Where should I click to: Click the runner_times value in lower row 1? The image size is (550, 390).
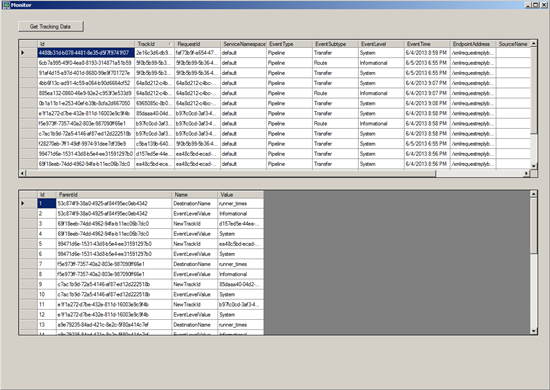pos(241,203)
